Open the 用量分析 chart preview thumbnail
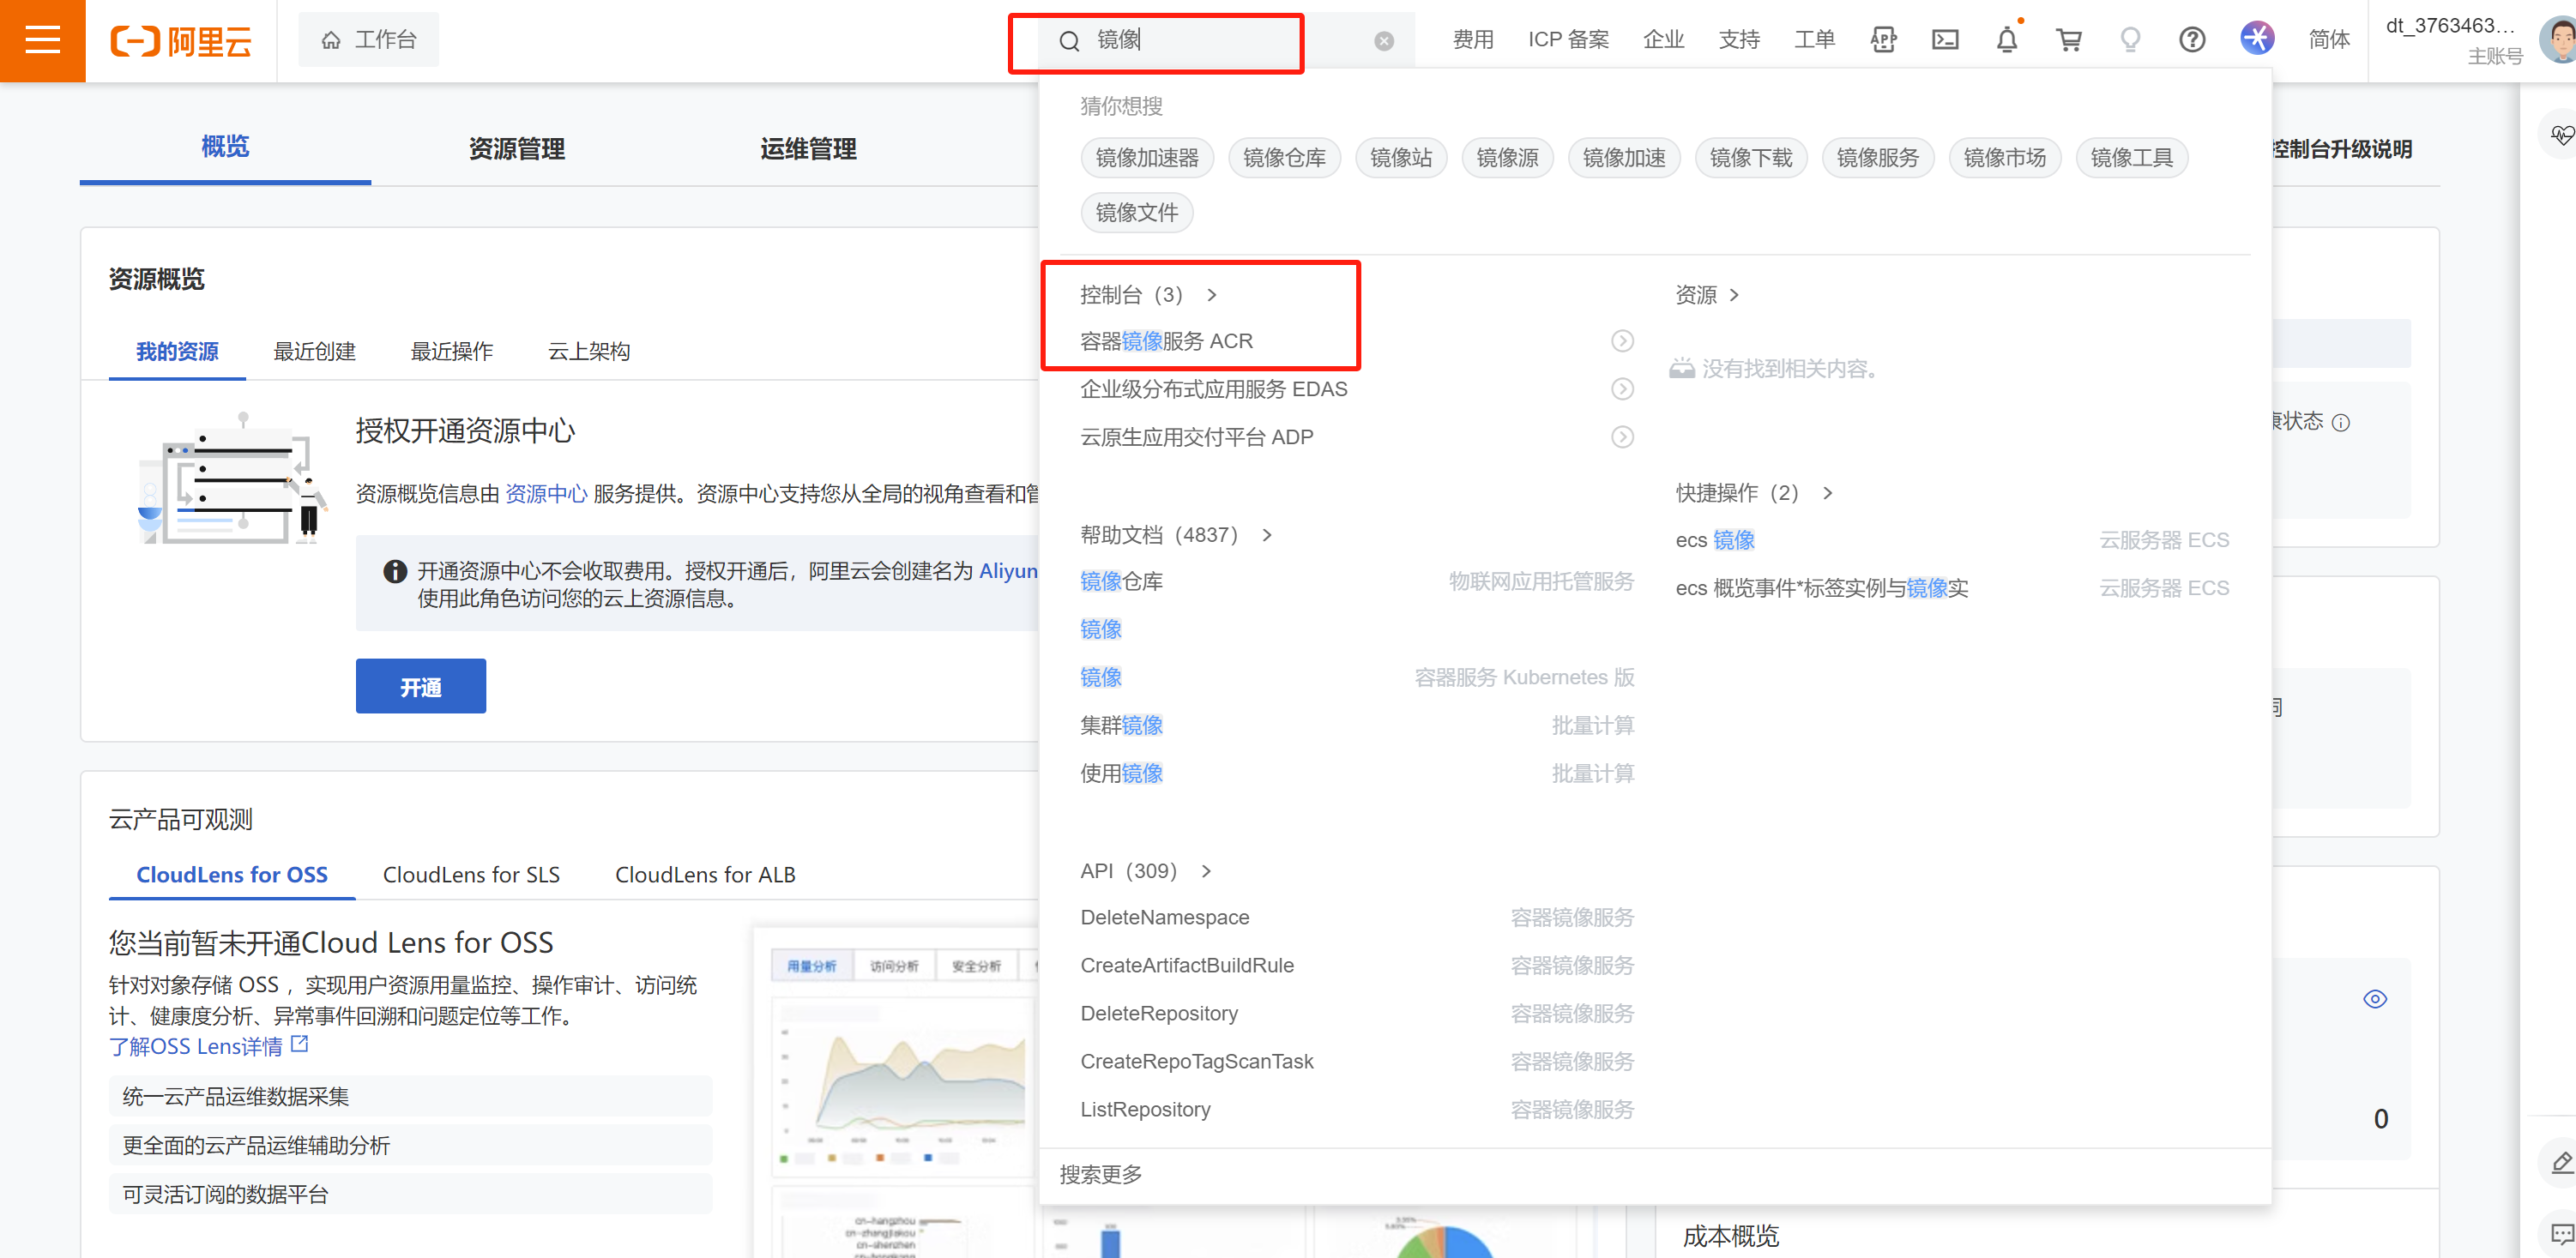2576x1258 pixels. (x=811, y=966)
